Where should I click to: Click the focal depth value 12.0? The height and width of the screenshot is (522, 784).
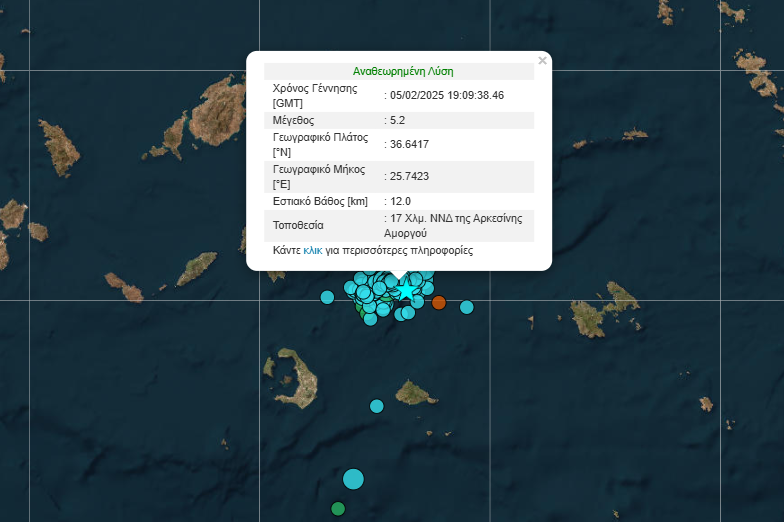coord(400,202)
